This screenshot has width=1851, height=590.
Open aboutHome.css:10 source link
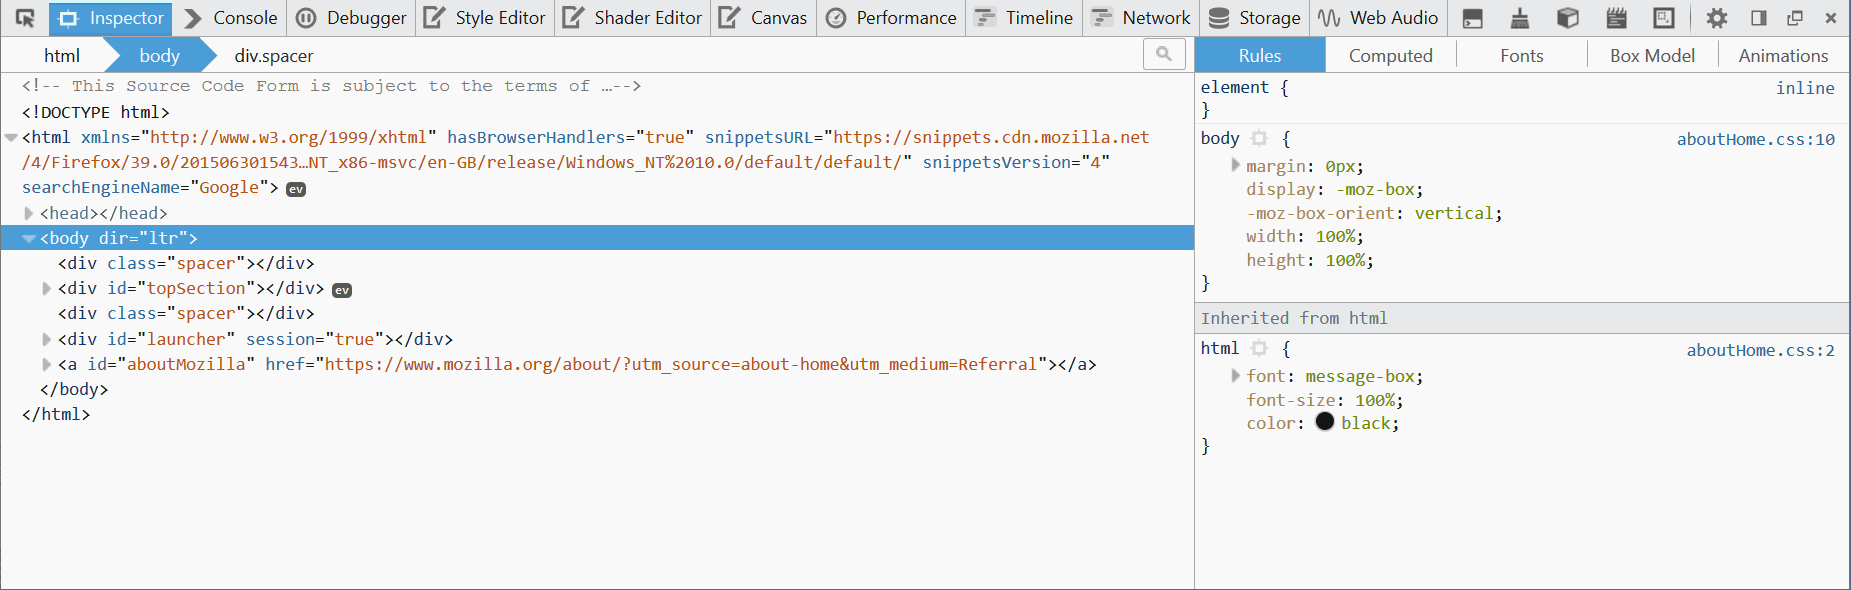[x=1756, y=139]
